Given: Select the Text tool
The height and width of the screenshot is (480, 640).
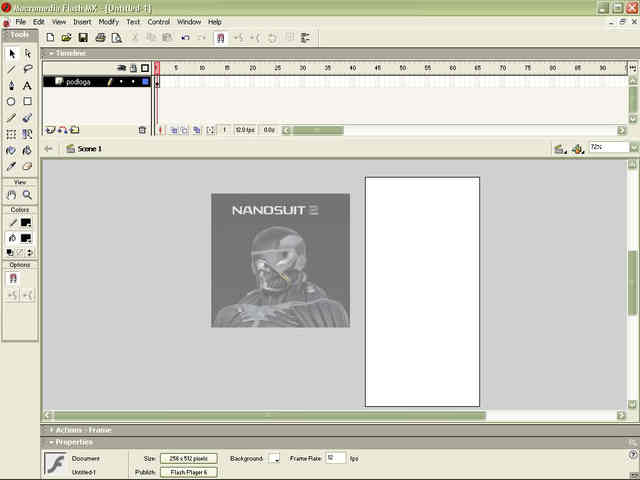Looking at the screenshot, I should point(27,85).
